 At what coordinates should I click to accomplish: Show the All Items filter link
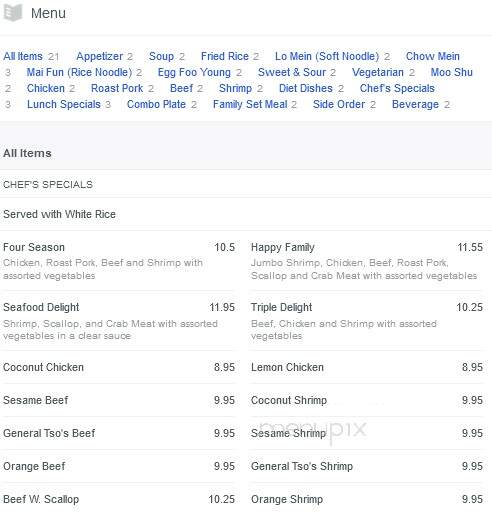pos(23,56)
